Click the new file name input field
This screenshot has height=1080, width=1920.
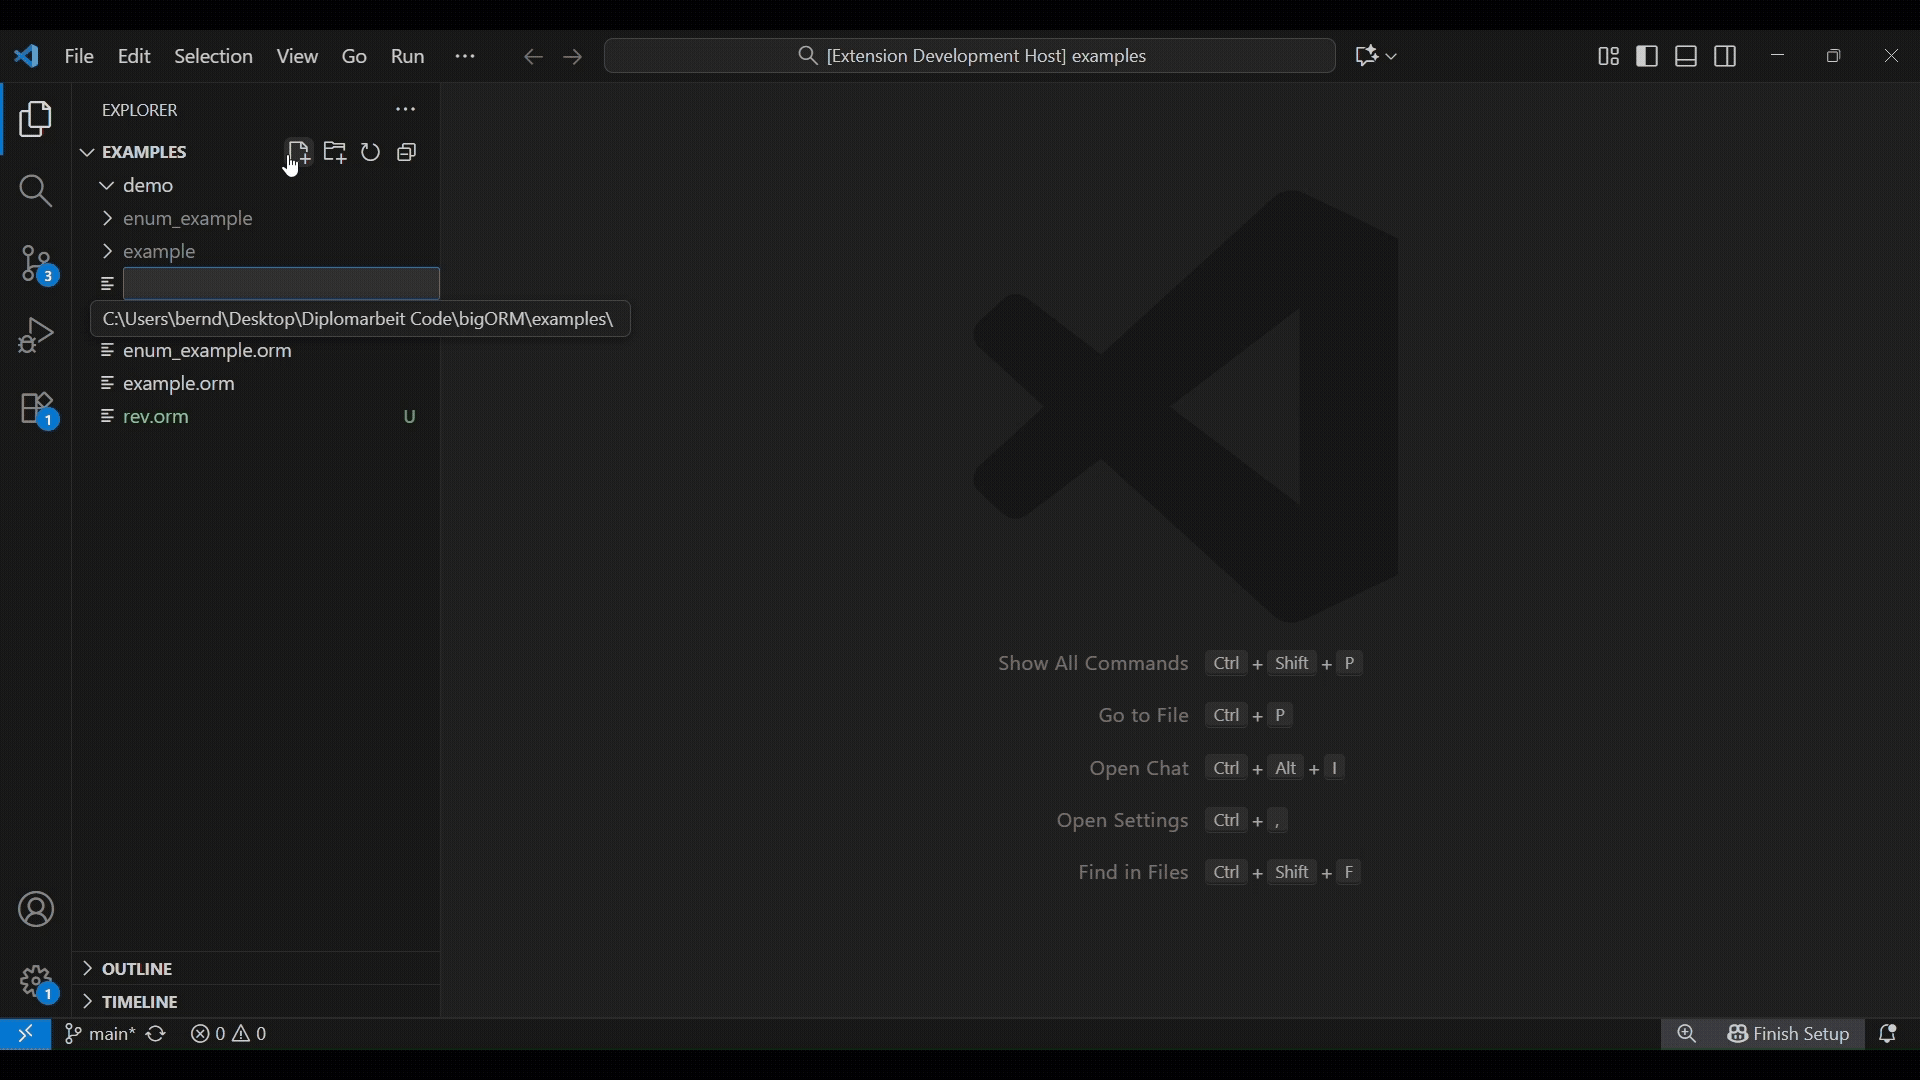(x=282, y=285)
